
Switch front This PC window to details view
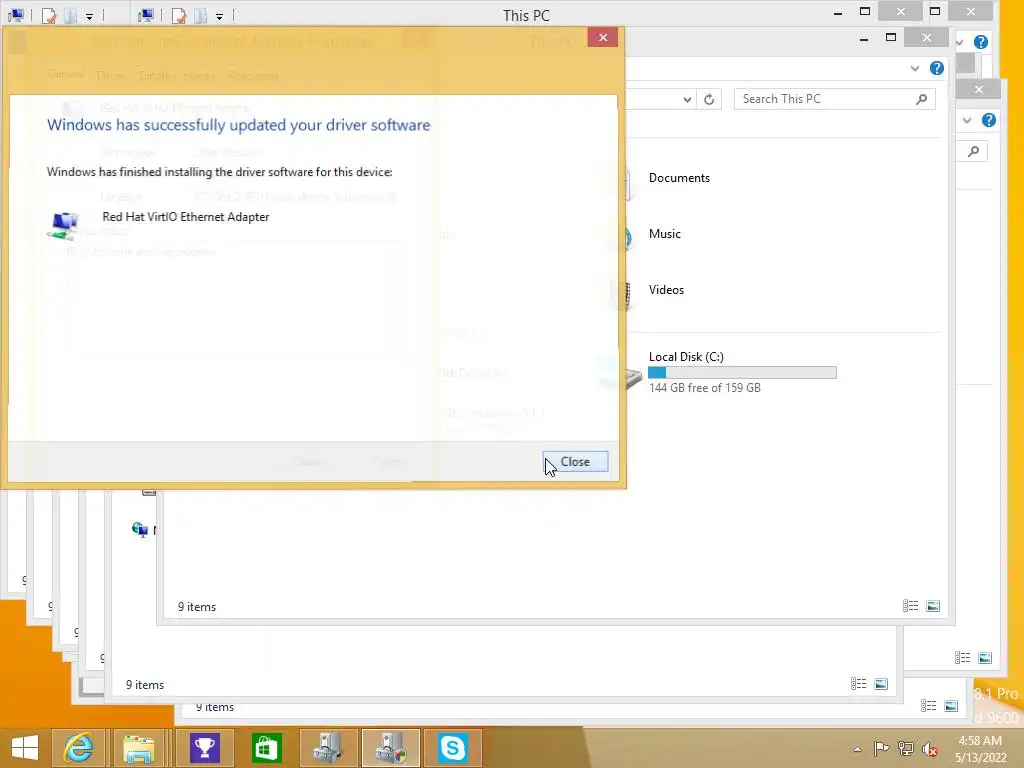(910, 606)
